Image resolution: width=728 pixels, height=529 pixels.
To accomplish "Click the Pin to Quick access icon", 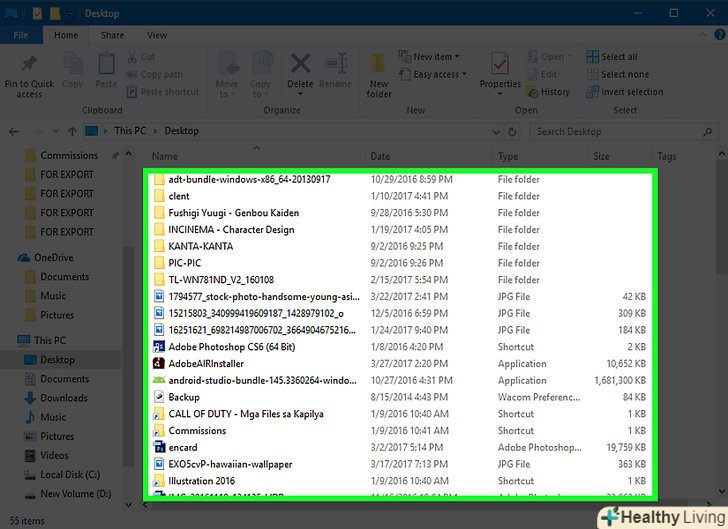I will click(29, 66).
